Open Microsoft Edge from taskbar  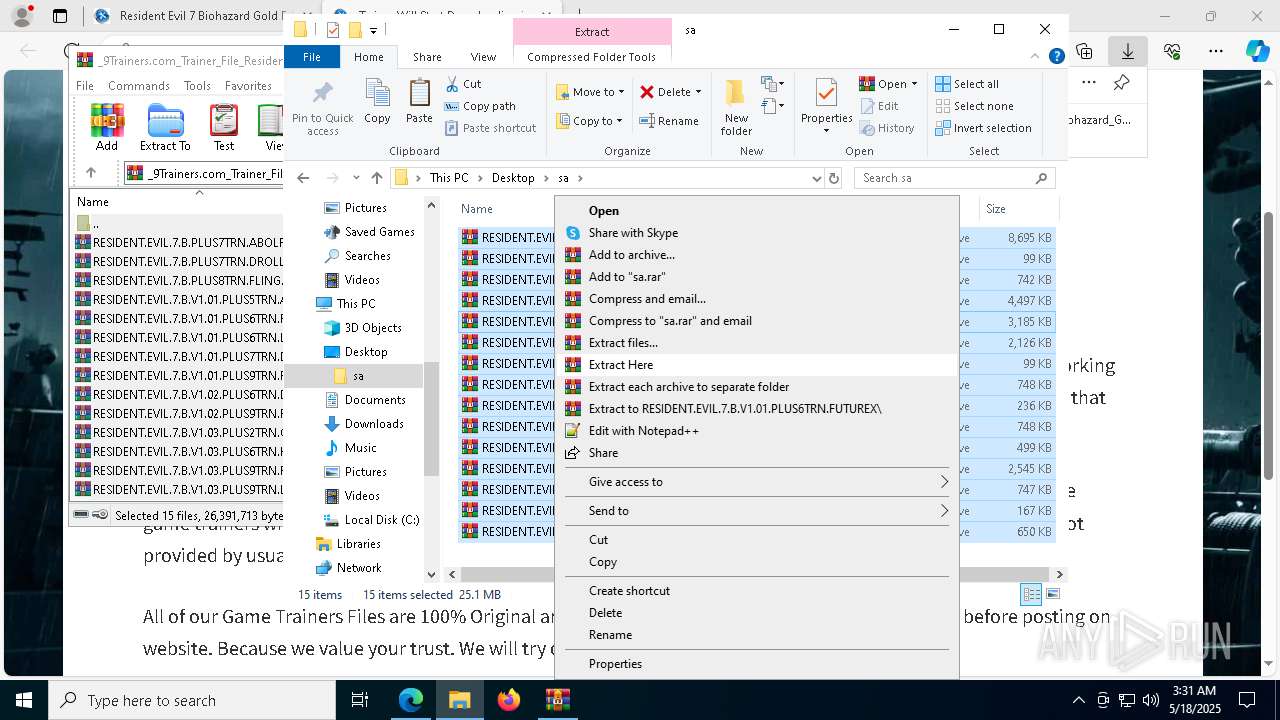pyautogui.click(x=411, y=700)
